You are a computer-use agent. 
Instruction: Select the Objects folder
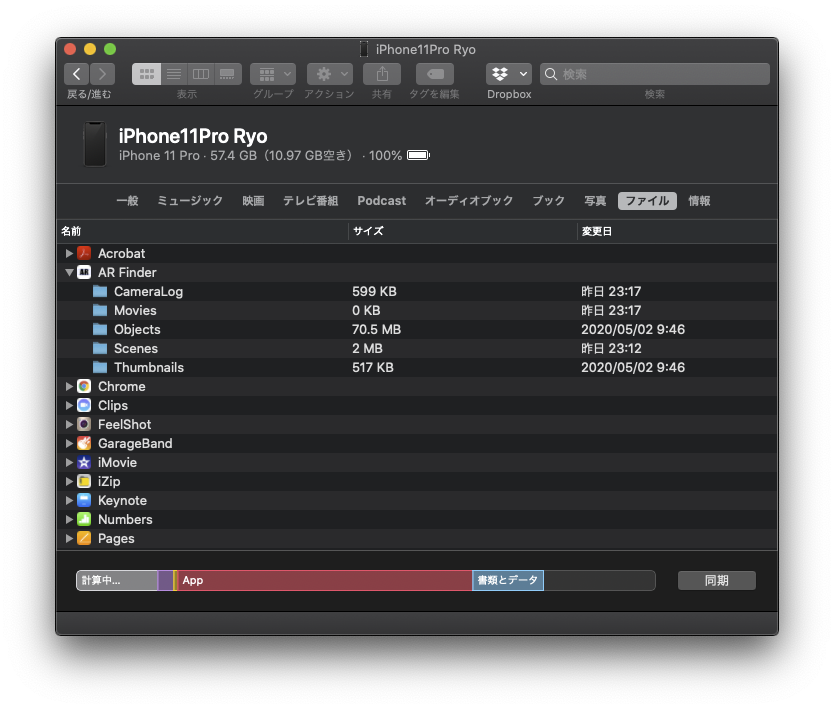[416, 329]
